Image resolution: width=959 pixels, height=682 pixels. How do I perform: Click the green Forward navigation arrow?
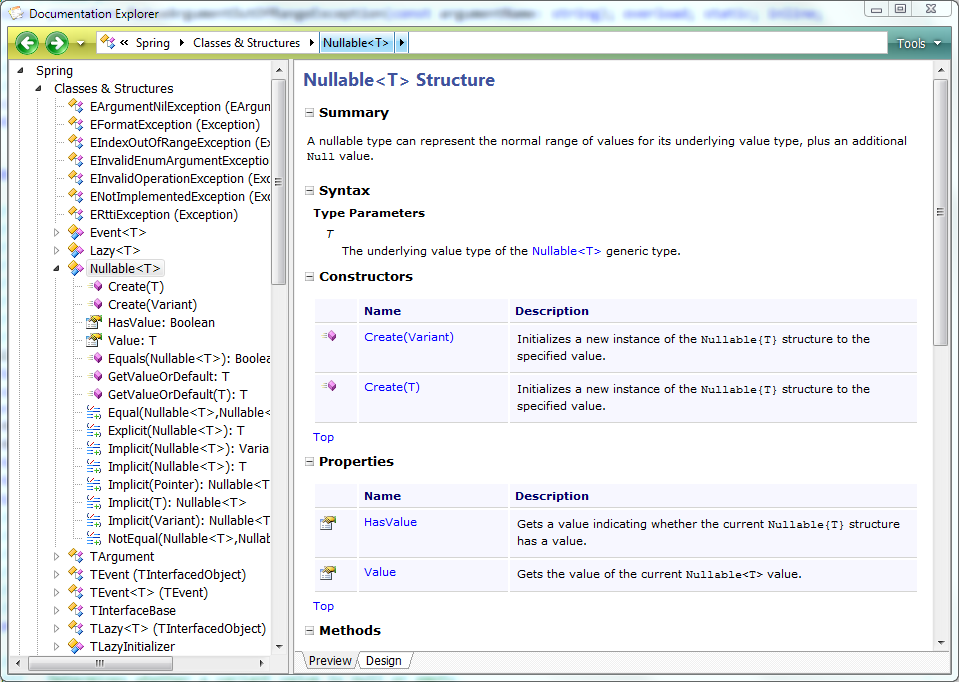[57, 43]
